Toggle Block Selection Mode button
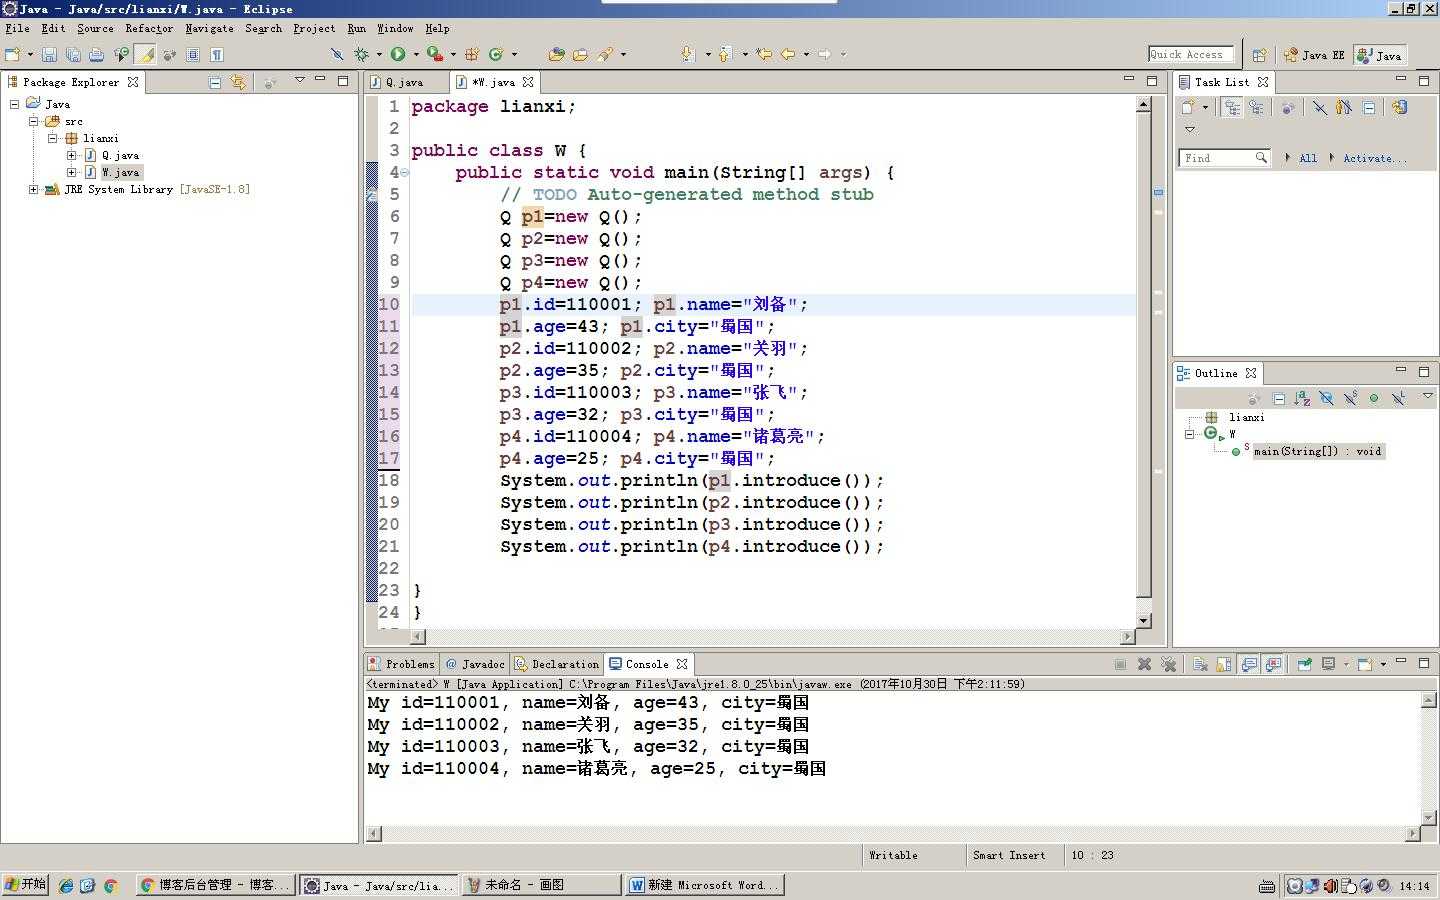The height and width of the screenshot is (900, 1440). click(193, 54)
